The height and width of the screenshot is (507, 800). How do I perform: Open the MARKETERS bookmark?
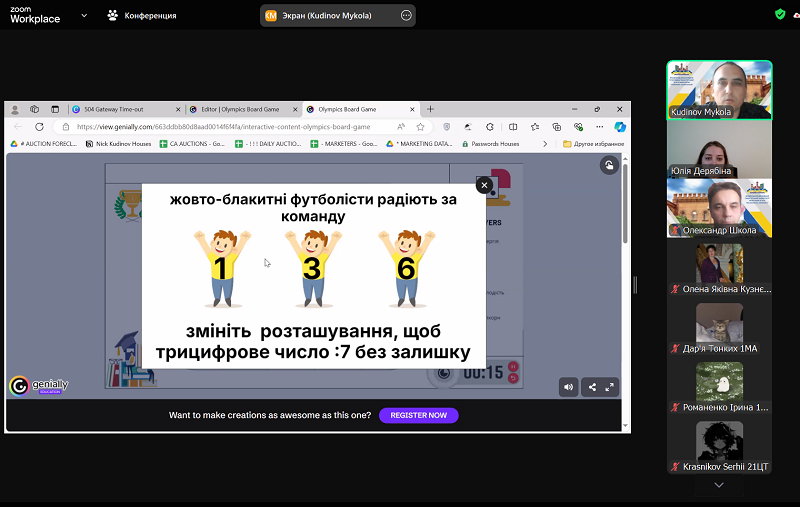click(344, 144)
